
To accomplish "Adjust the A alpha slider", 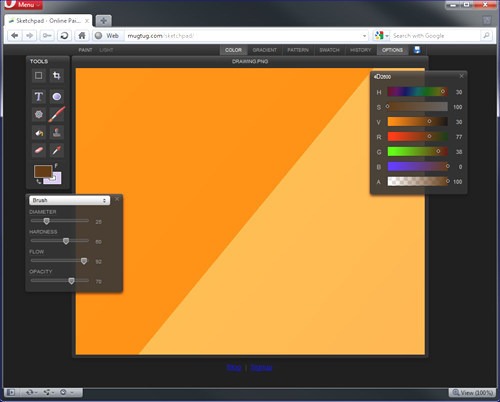I will (x=417, y=181).
